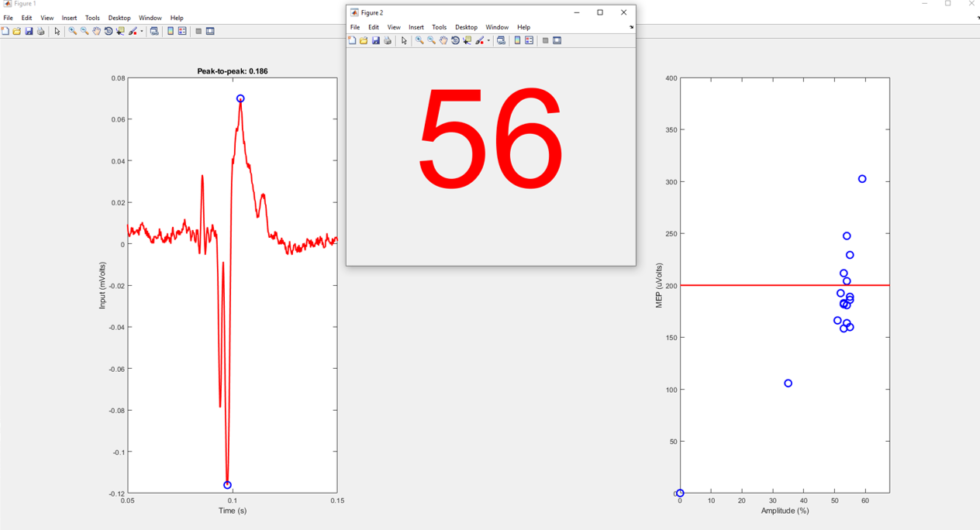Click Hide Plot Tools button in Figure 2

tap(544, 41)
